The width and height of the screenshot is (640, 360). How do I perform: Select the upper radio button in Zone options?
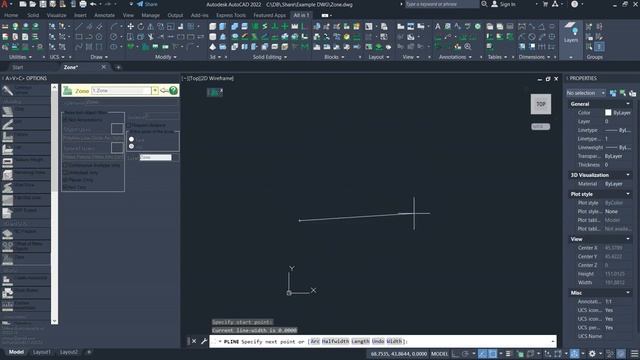pos(131,139)
